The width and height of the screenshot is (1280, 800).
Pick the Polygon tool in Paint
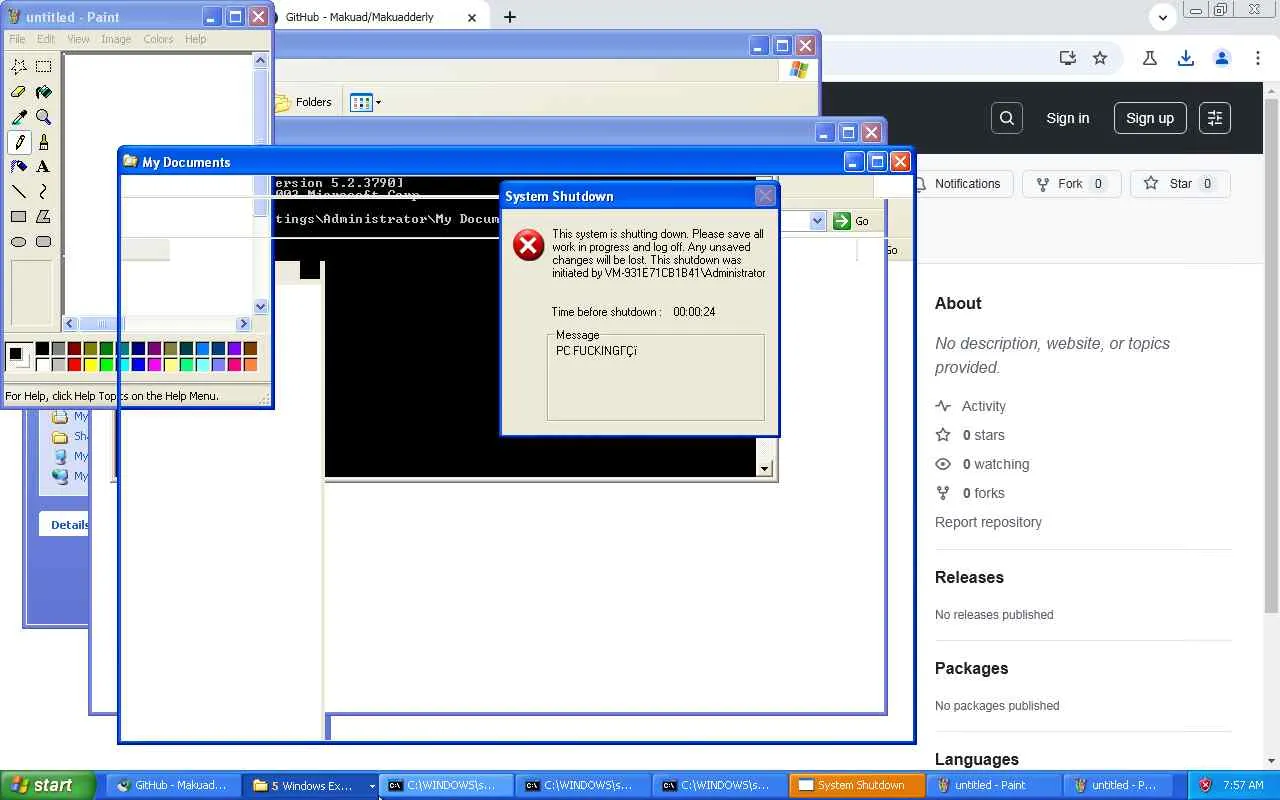[x=43, y=217]
